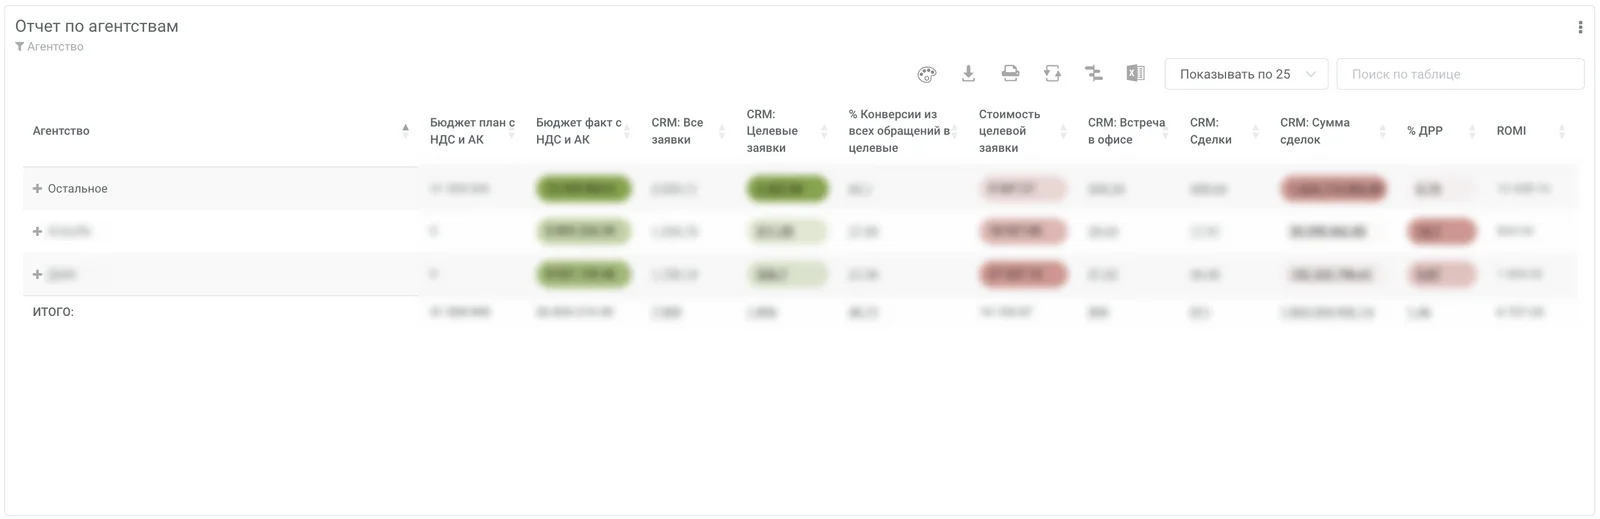Viewport: 1600px width, 519px height.
Task: Sort by CRM: Все заявки column
Action: point(677,131)
